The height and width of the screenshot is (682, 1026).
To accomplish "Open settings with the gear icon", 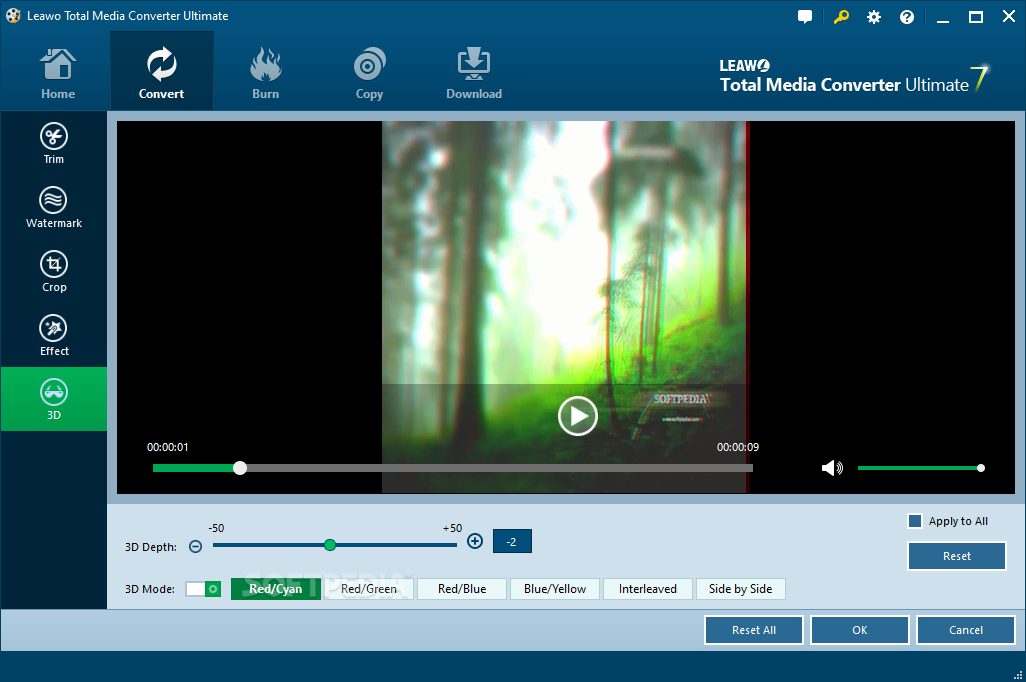I will (x=874, y=17).
